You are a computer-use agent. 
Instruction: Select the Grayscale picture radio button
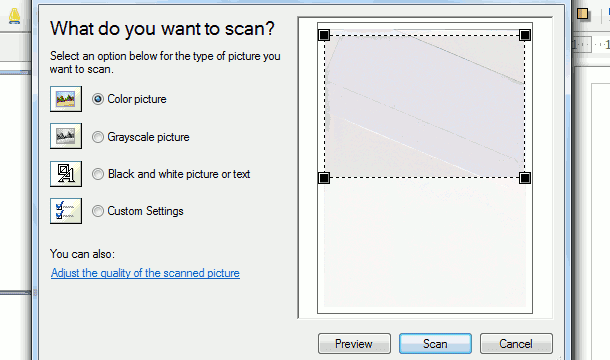(98, 137)
